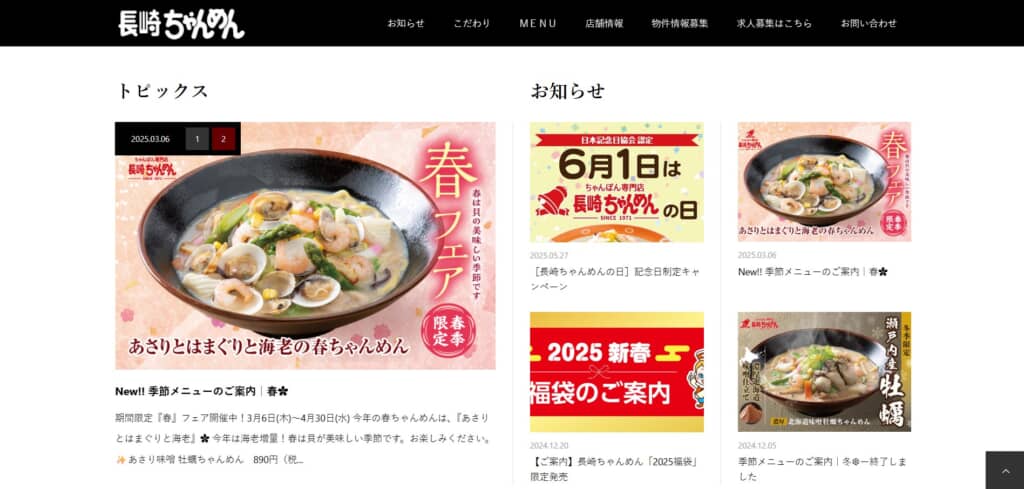
Task: Open 求人募集はこちら link
Action: [775, 24]
